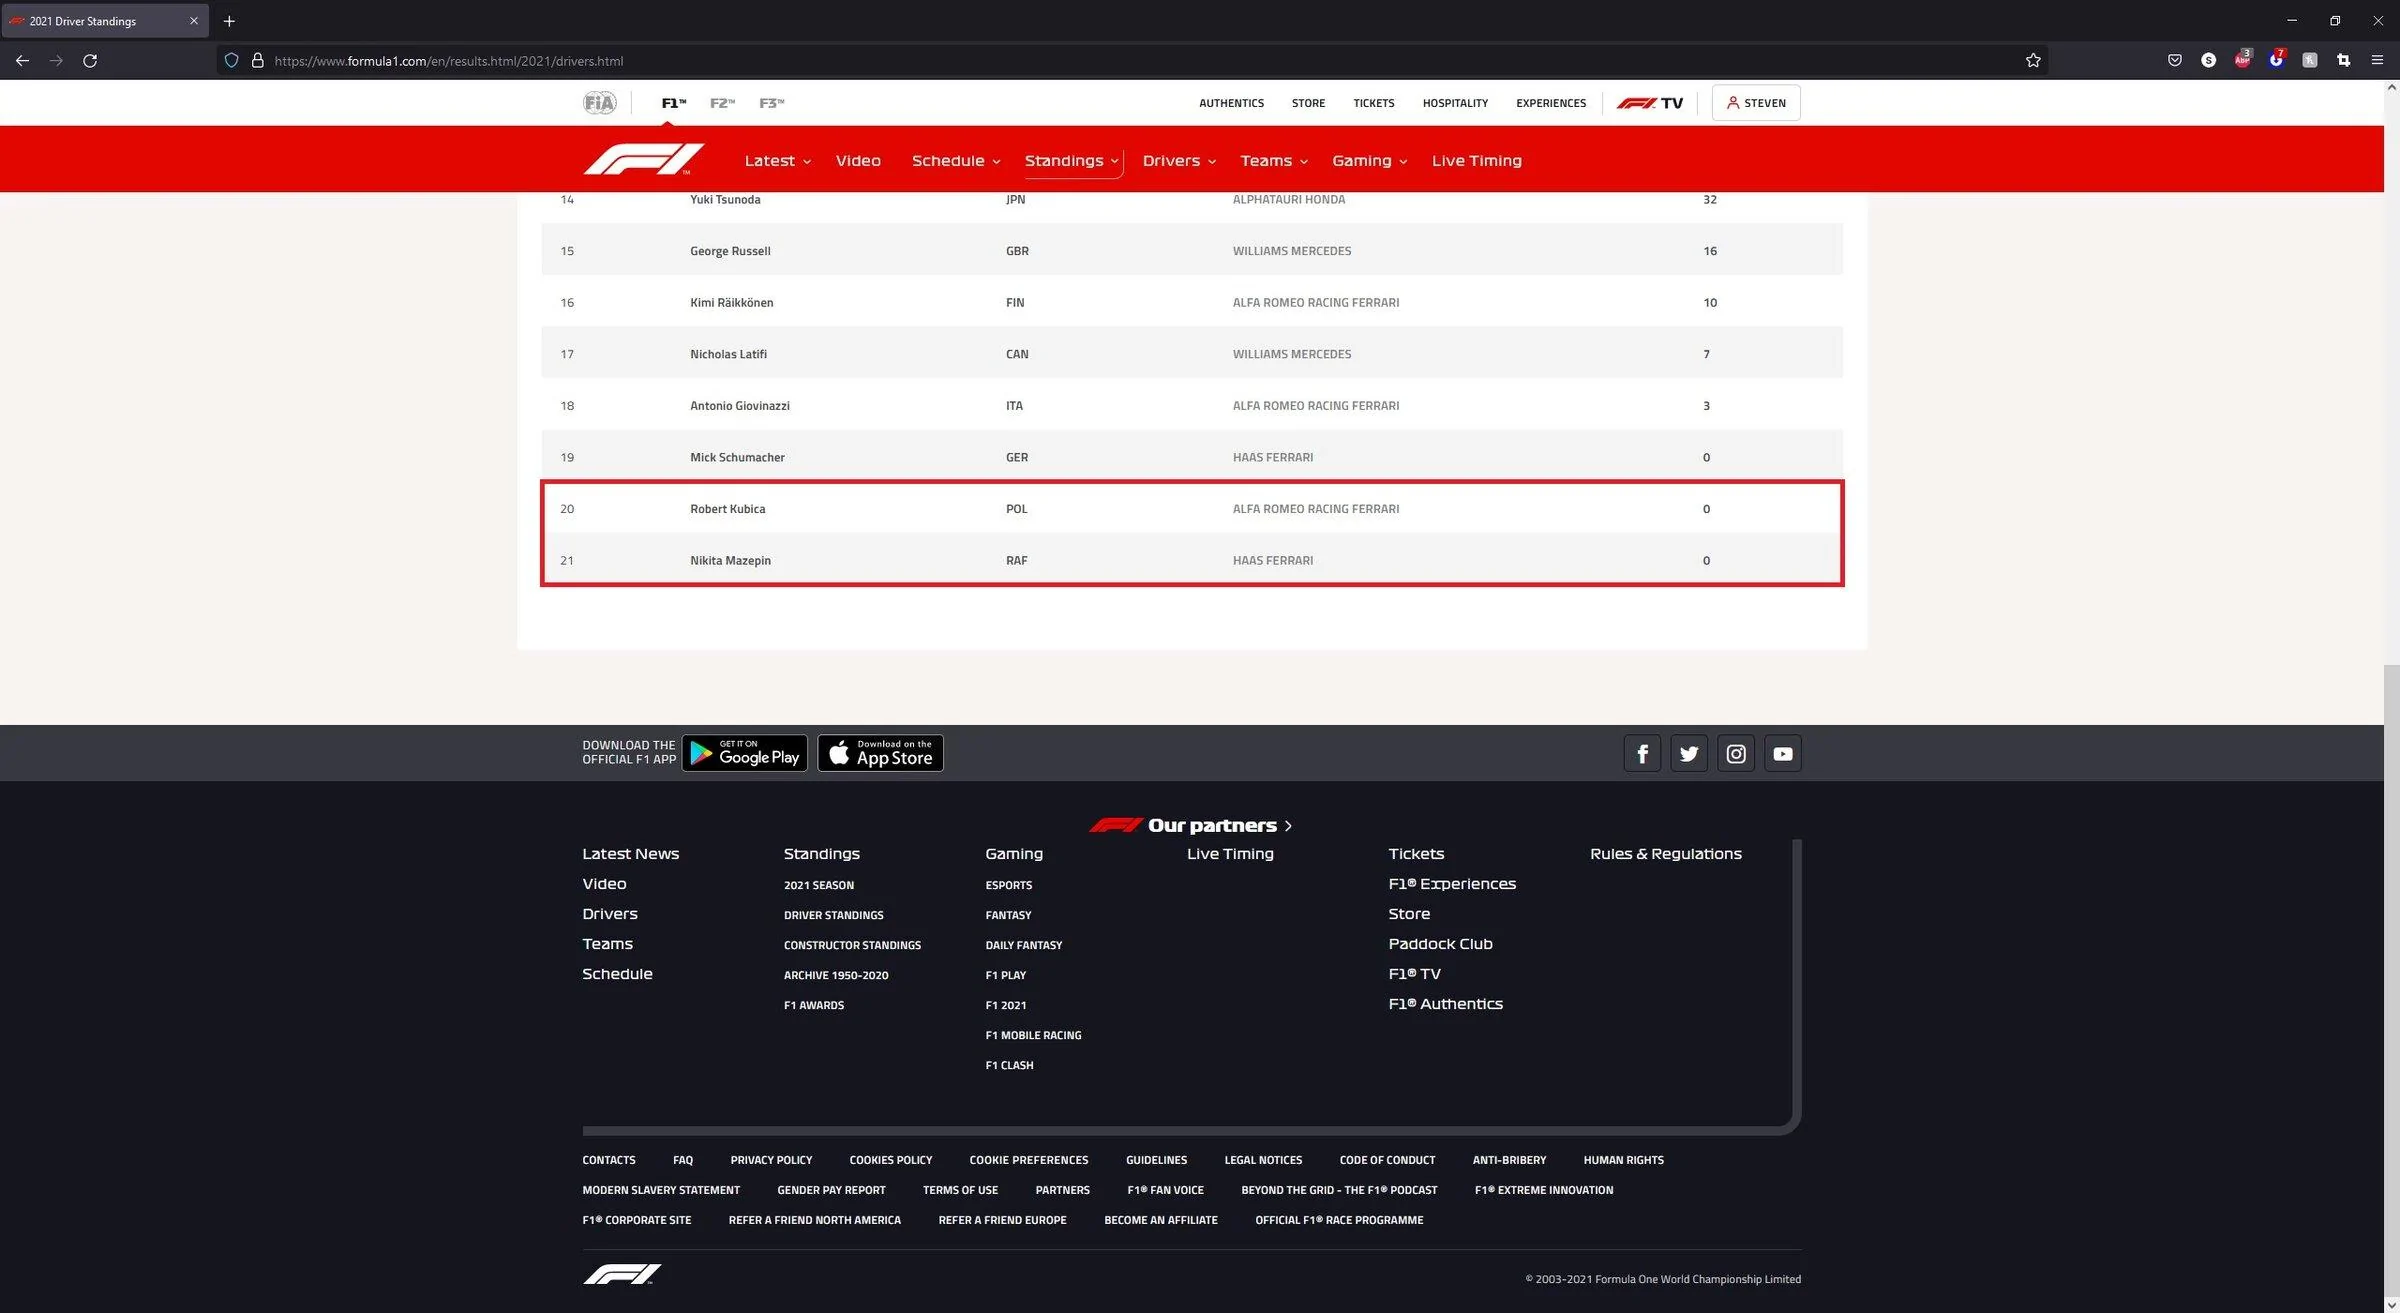Expand the Teams dropdown menu
The width and height of the screenshot is (2400, 1313).
(x=1274, y=161)
